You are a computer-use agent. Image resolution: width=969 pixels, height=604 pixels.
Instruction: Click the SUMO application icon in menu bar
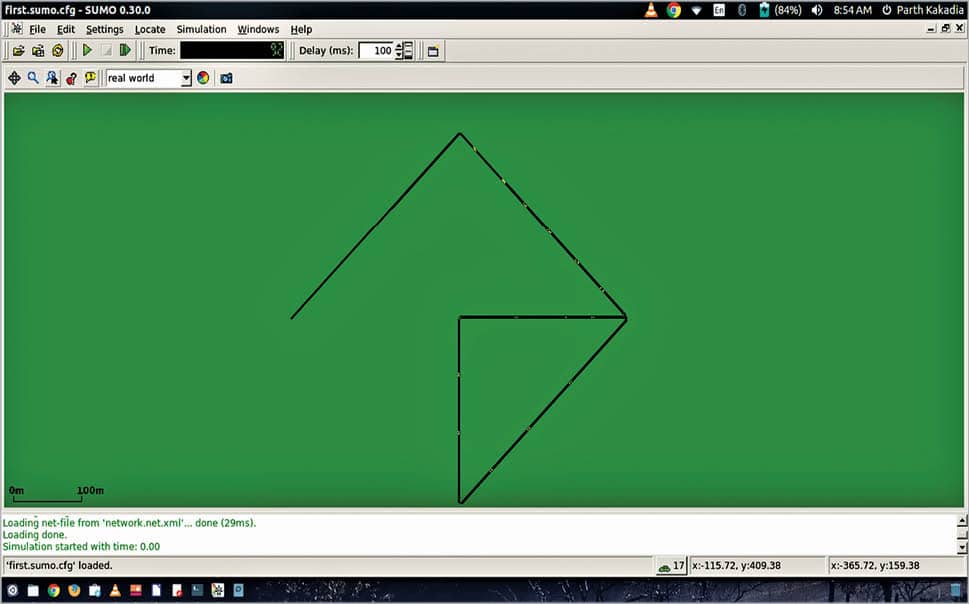(x=17, y=29)
